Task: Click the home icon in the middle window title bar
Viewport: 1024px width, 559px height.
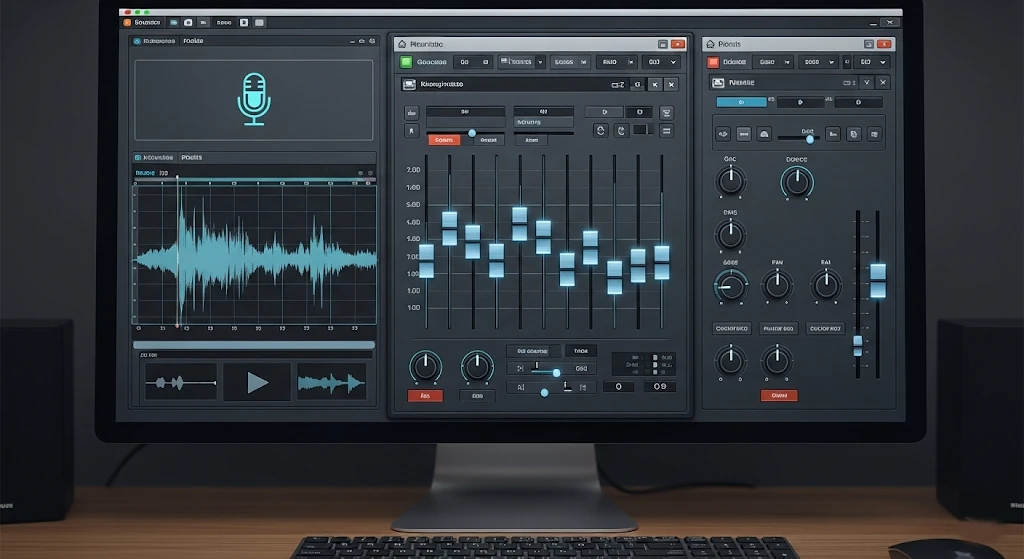Action: (x=402, y=44)
